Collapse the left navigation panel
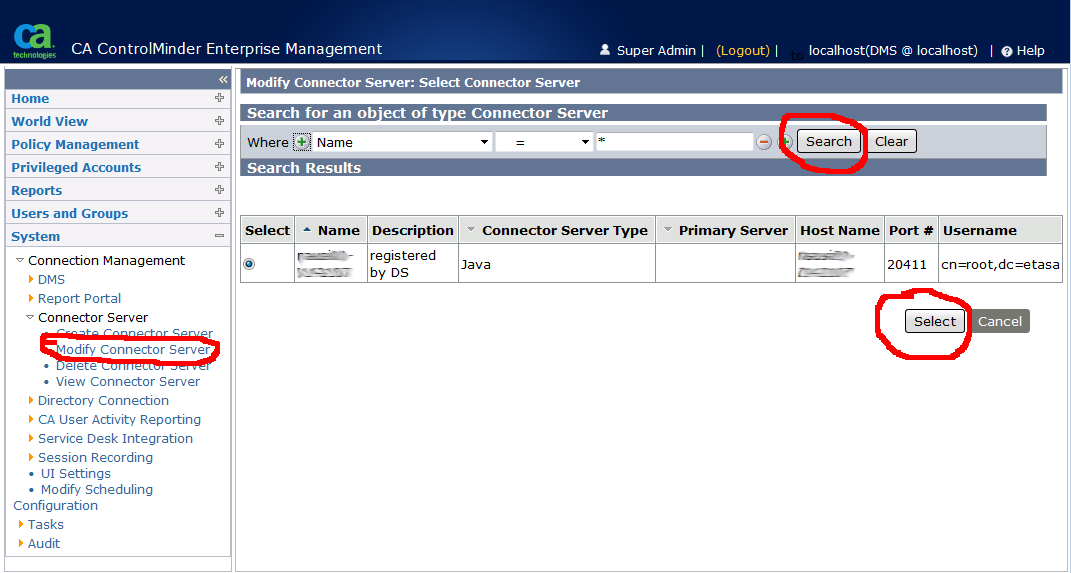Screen dimensions: 1071x573 [x=223, y=79]
